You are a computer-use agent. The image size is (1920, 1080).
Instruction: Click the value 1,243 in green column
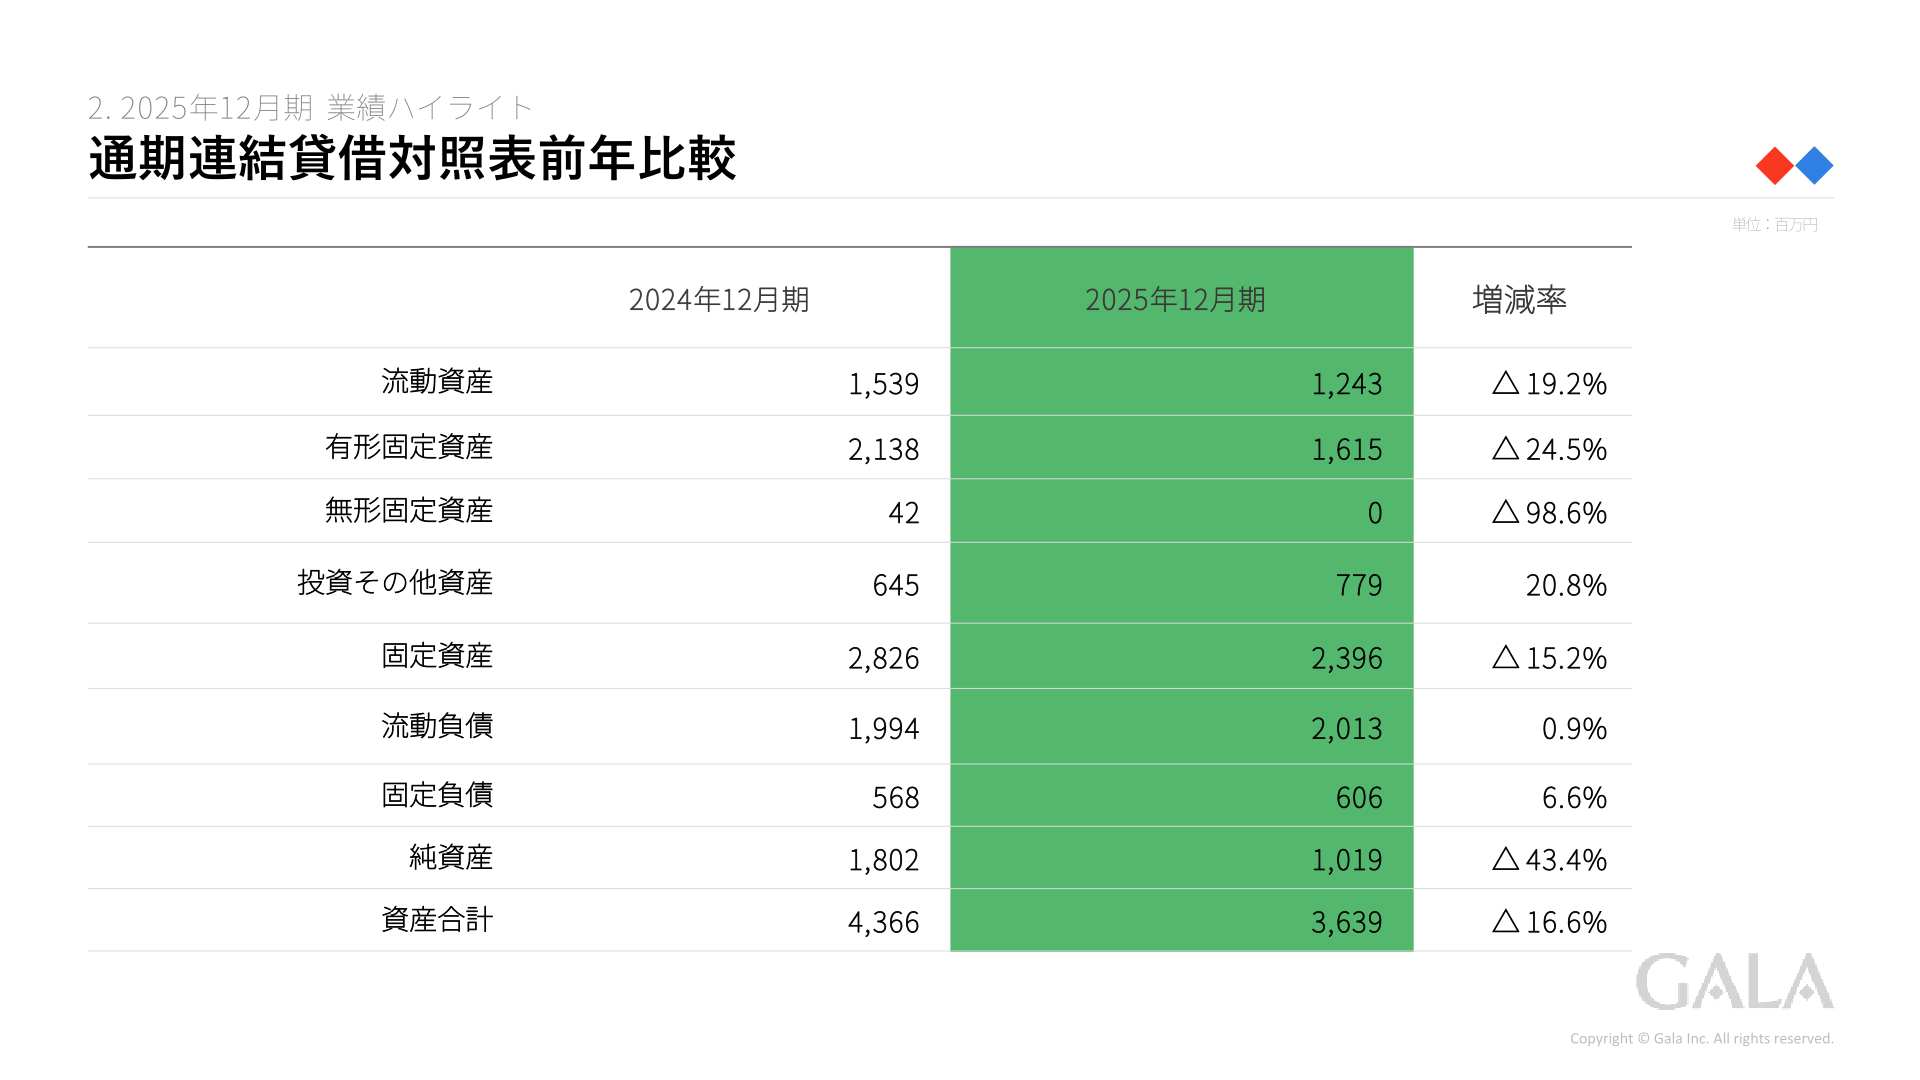tap(1346, 384)
